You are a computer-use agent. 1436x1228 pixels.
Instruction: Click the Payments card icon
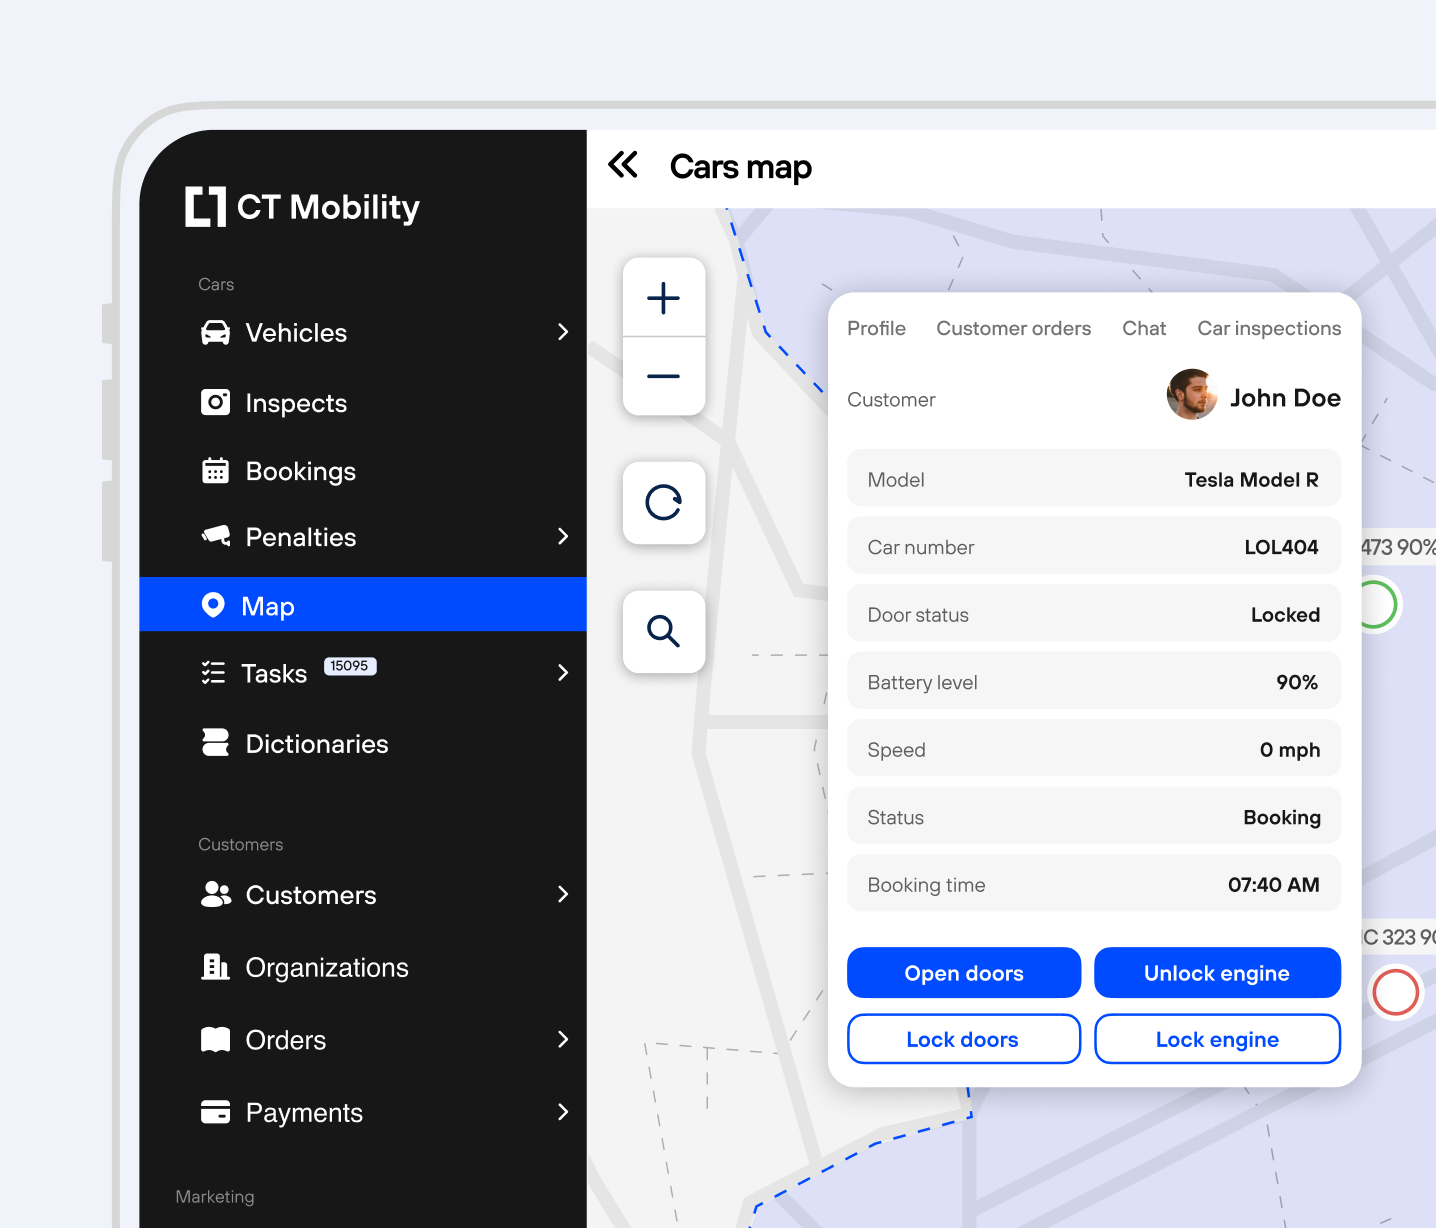pyautogui.click(x=215, y=1112)
